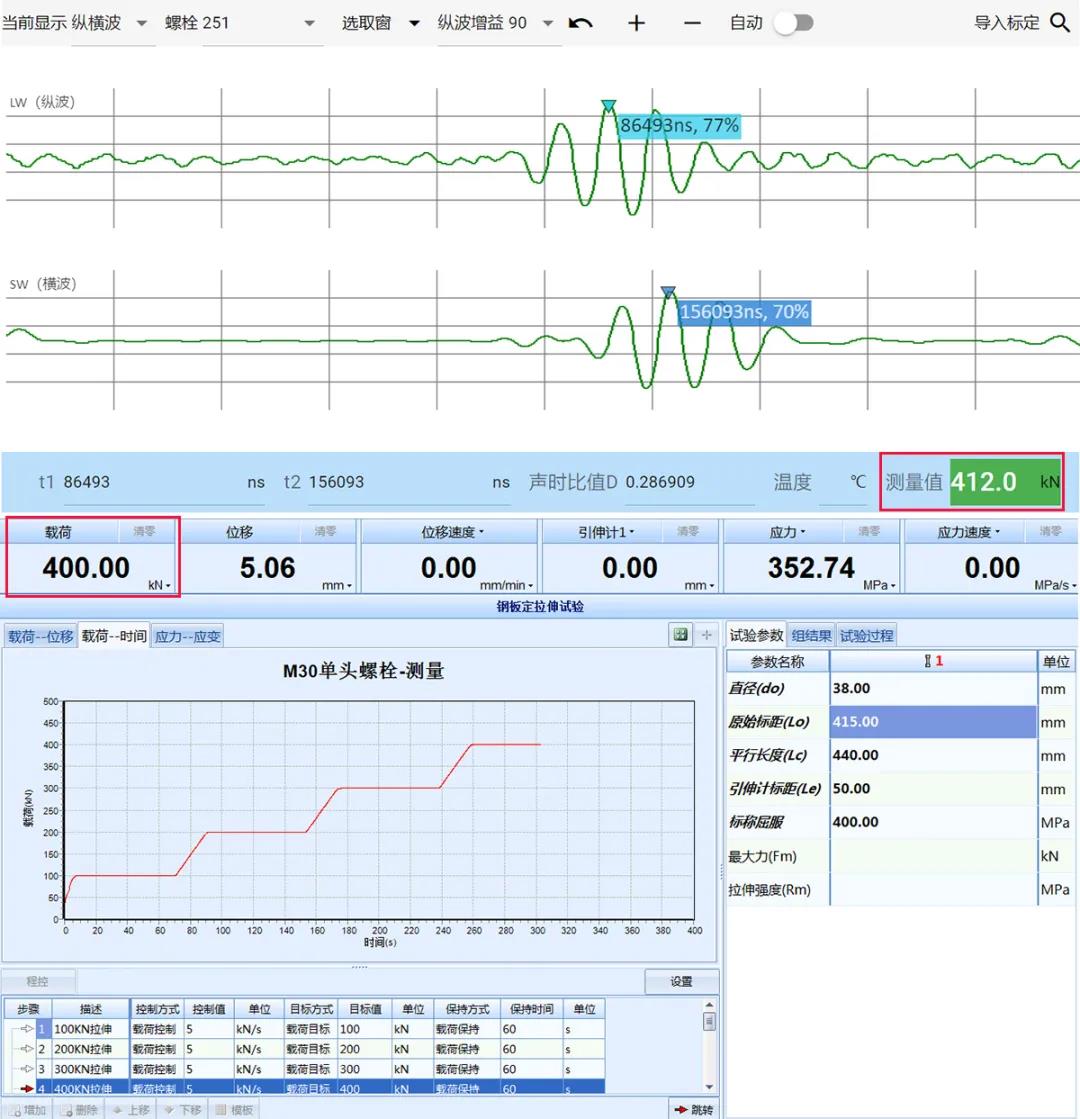Open the 当前显示 纵横波 dropdown
1080x1119 pixels.
pos(140,23)
